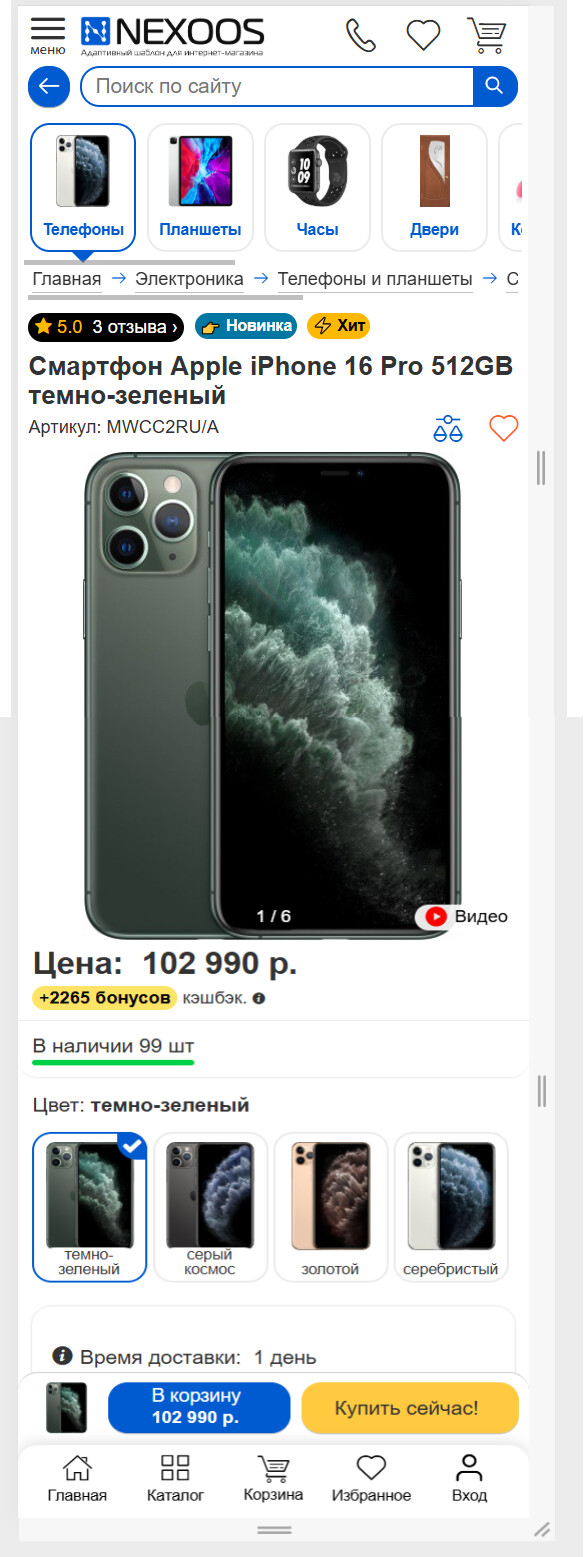
Task: Open the hamburger menu icon
Action: (x=47, y=35)
